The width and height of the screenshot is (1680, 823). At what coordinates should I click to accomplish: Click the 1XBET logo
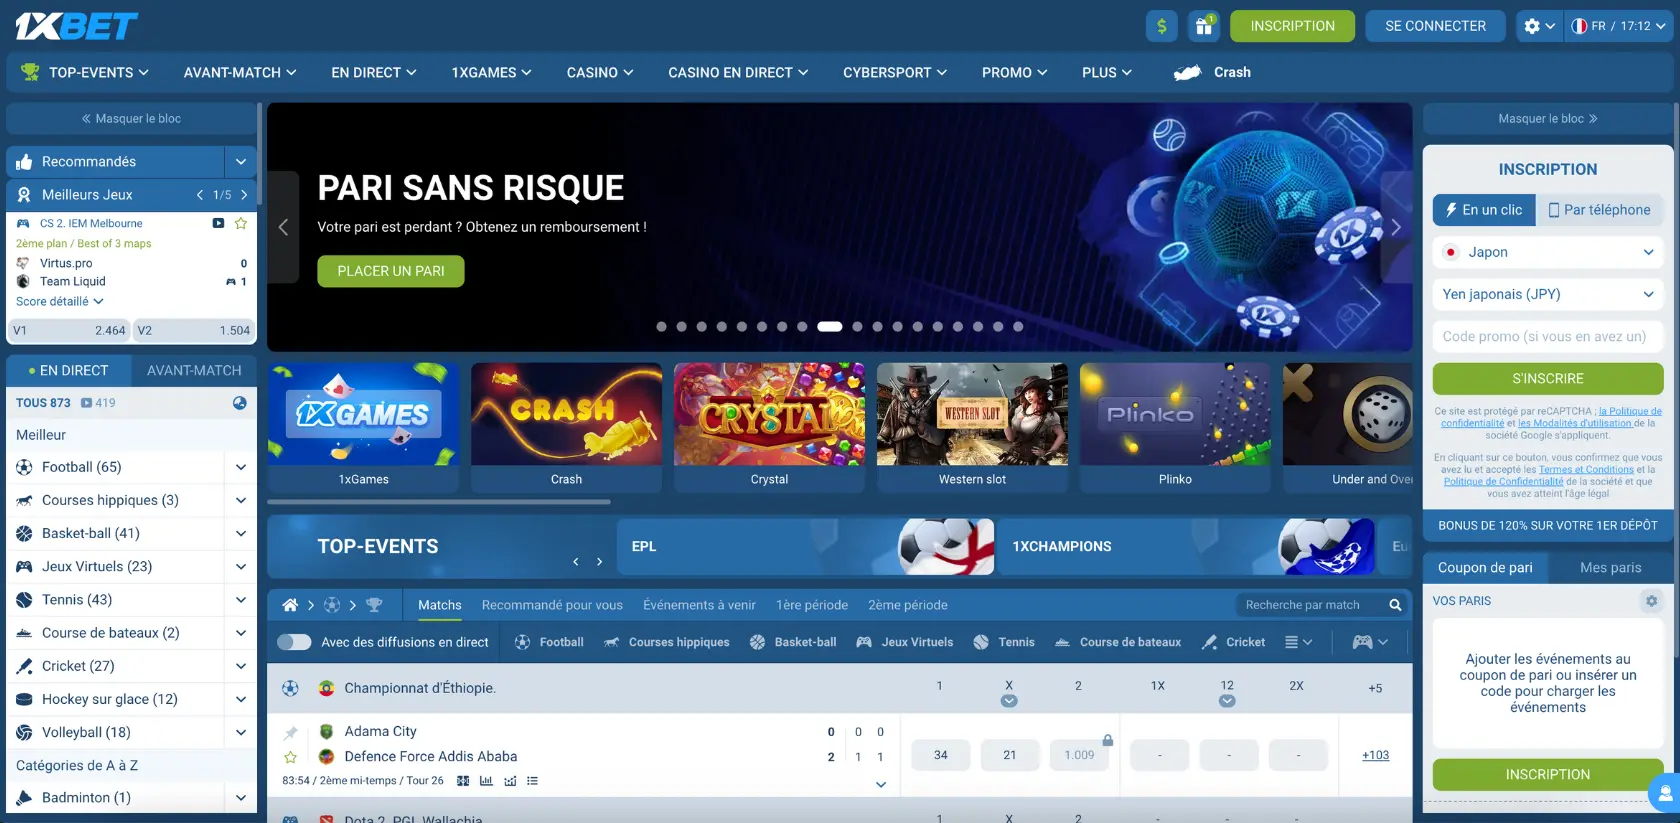click(76, 26)
